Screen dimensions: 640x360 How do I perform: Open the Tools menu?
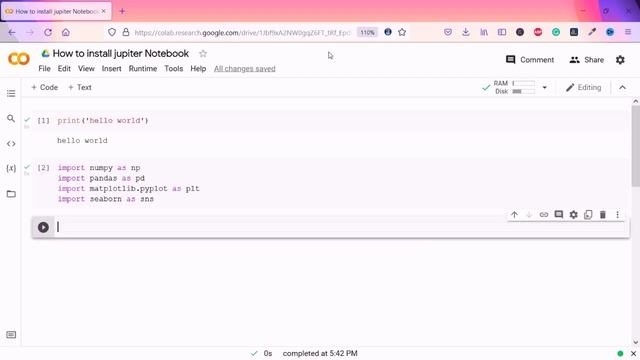(173, 69)
